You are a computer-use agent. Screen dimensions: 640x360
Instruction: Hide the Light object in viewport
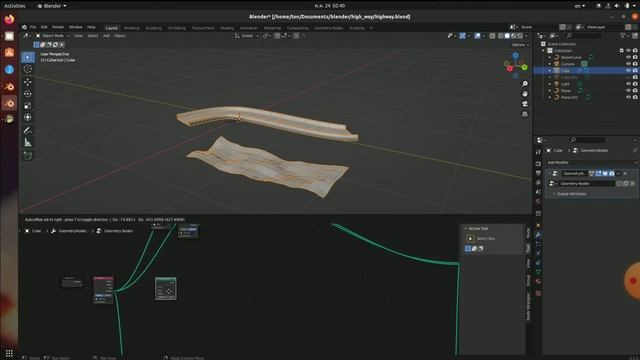click(x=628, y=84)
